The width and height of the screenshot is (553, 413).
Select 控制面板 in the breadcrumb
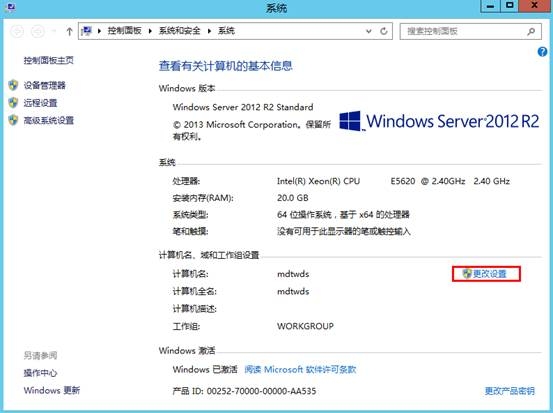point(124,31)
